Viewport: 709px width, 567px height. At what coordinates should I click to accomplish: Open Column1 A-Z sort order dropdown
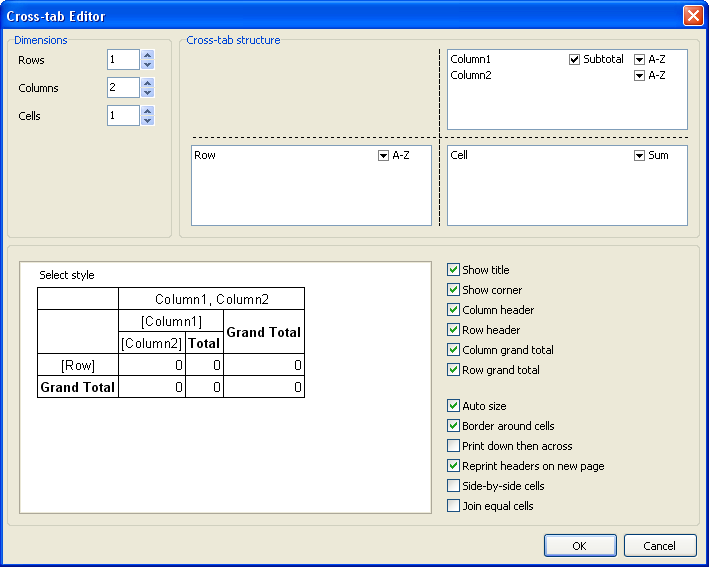pos(640,60)
